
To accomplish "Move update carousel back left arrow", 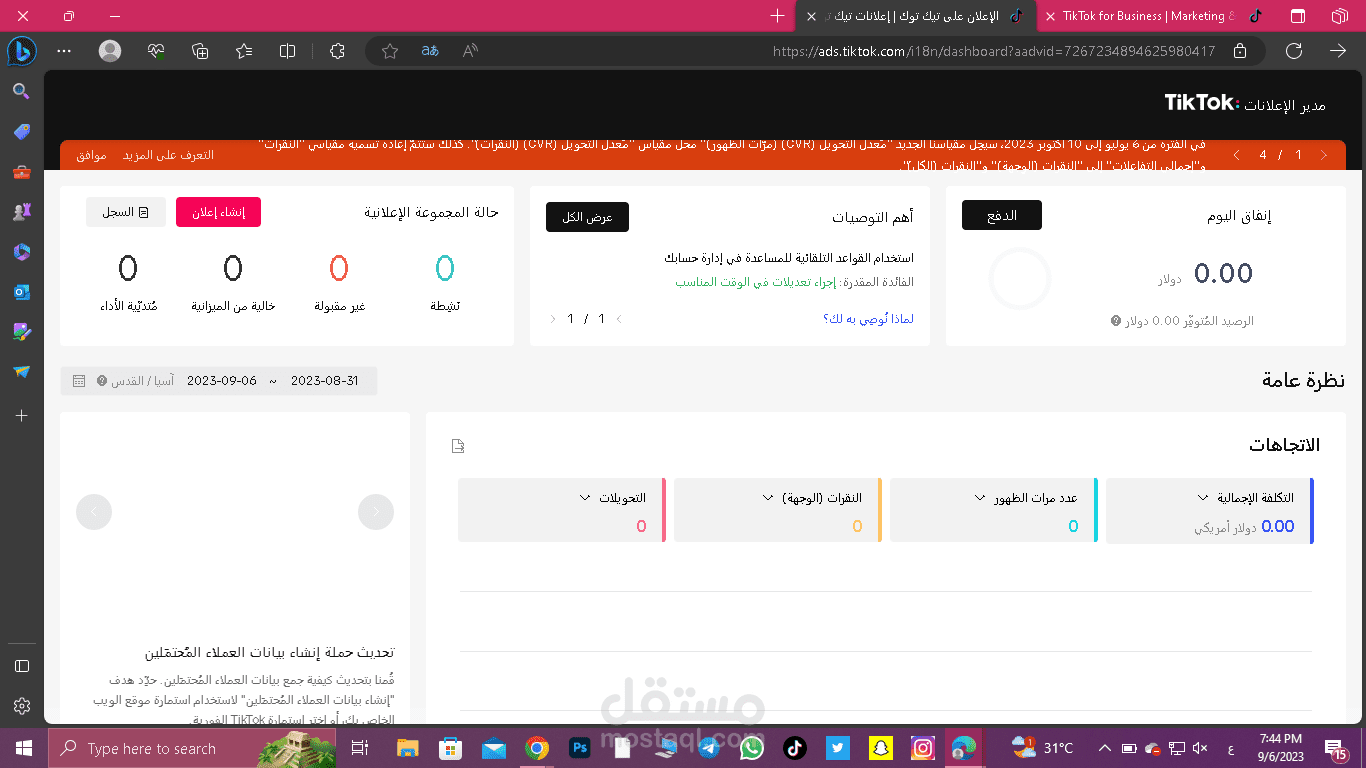I will [94, 512].
